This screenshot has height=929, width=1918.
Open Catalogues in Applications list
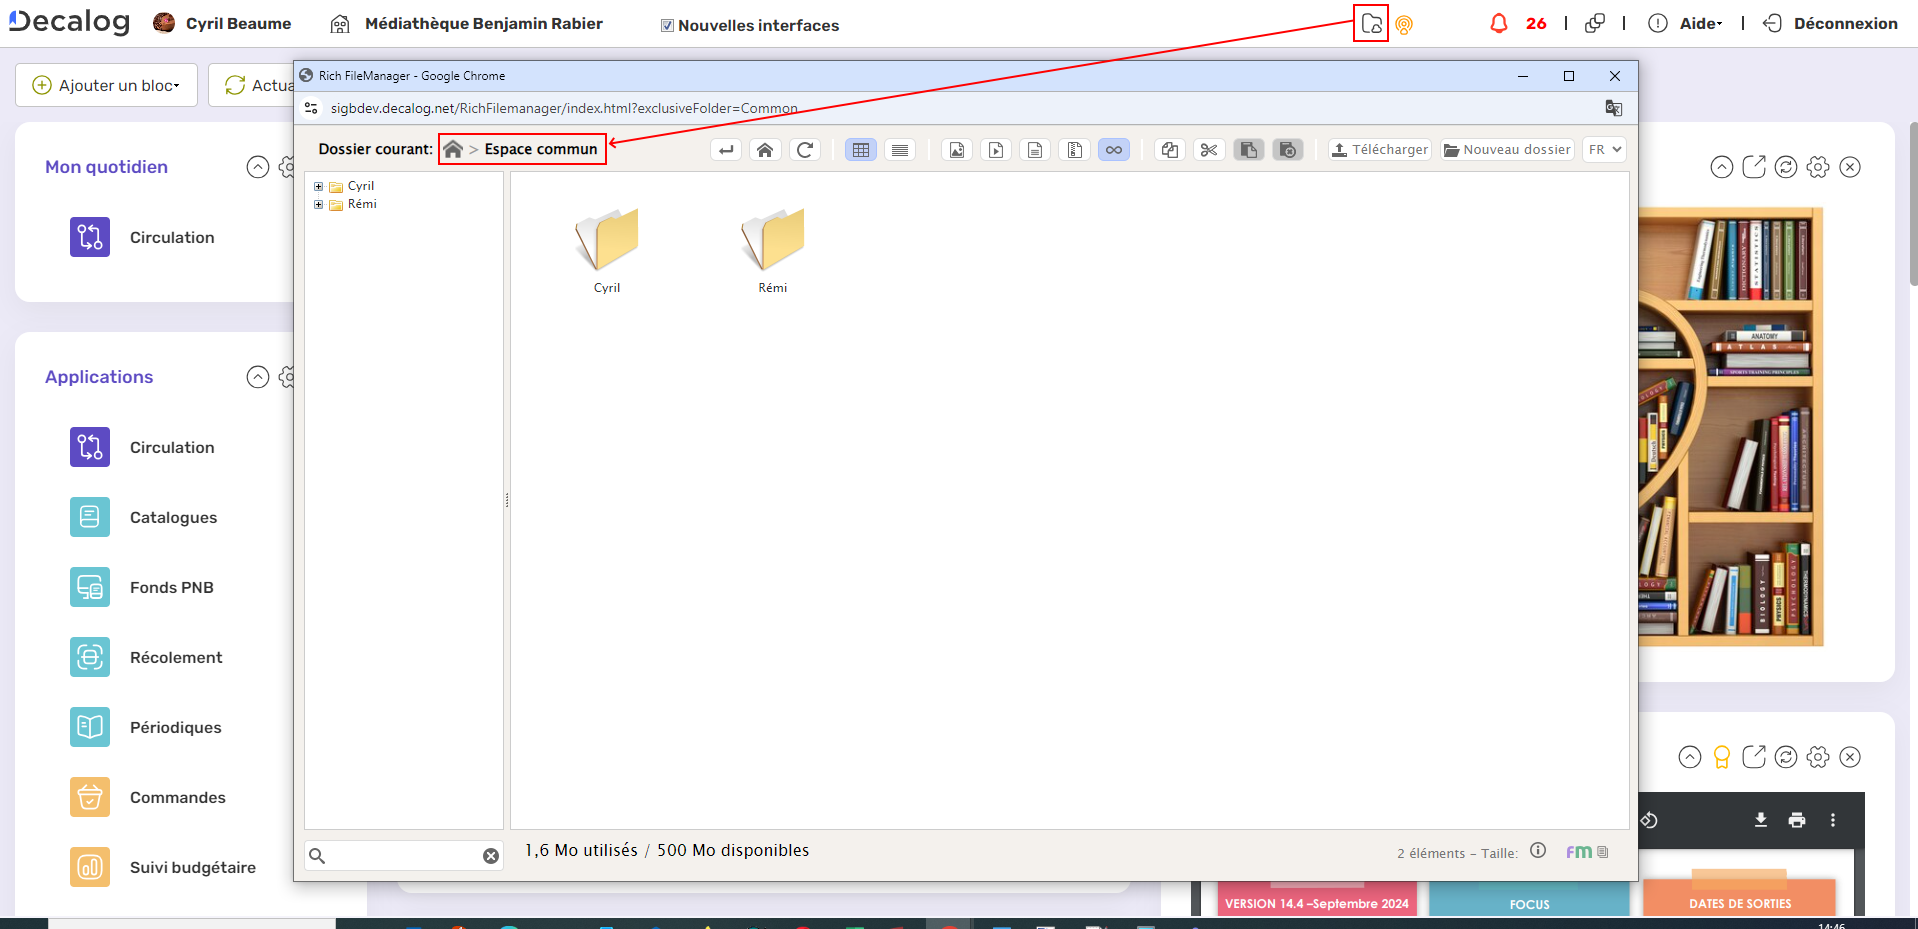[173, 517]
